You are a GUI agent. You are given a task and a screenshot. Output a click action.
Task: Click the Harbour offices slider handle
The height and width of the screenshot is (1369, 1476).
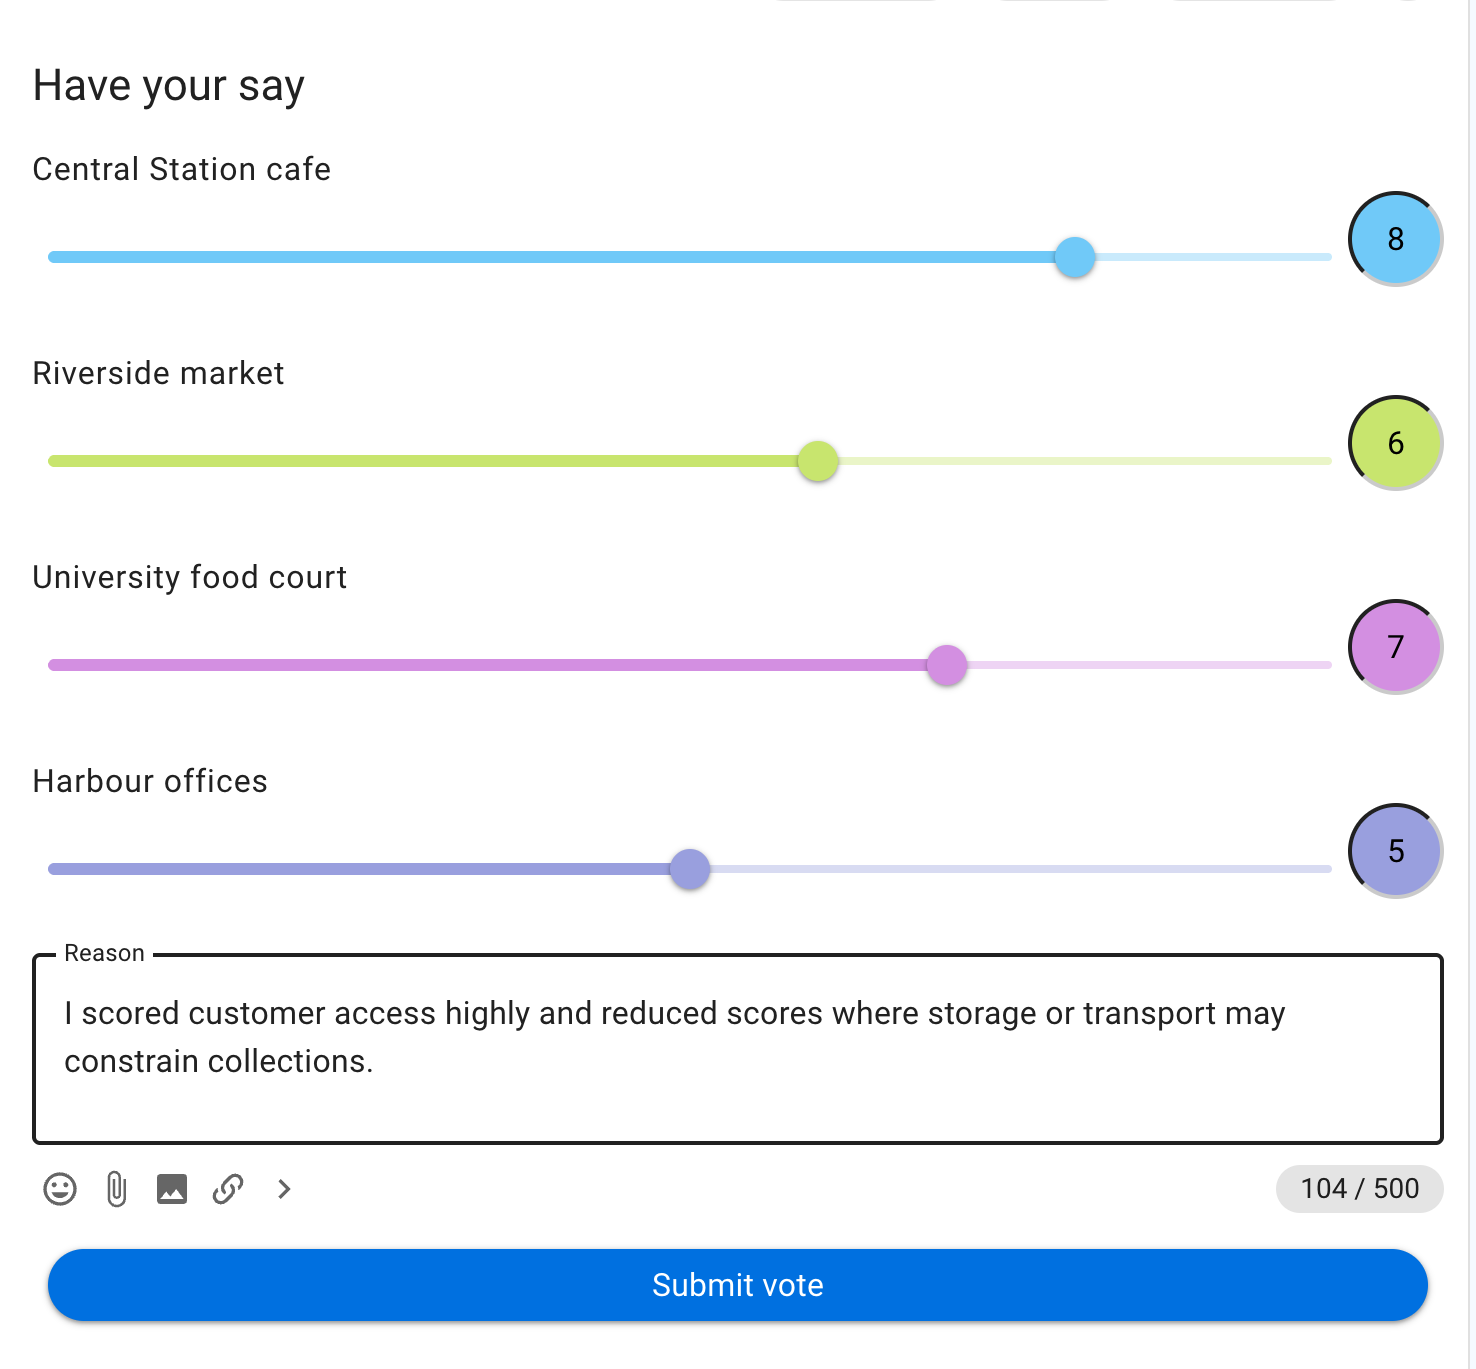click(690, 869)
